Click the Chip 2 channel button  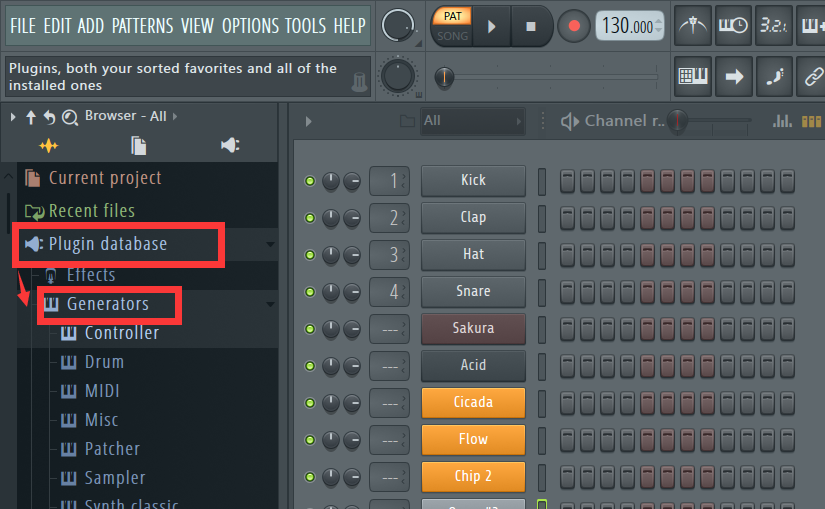point(473,476)
